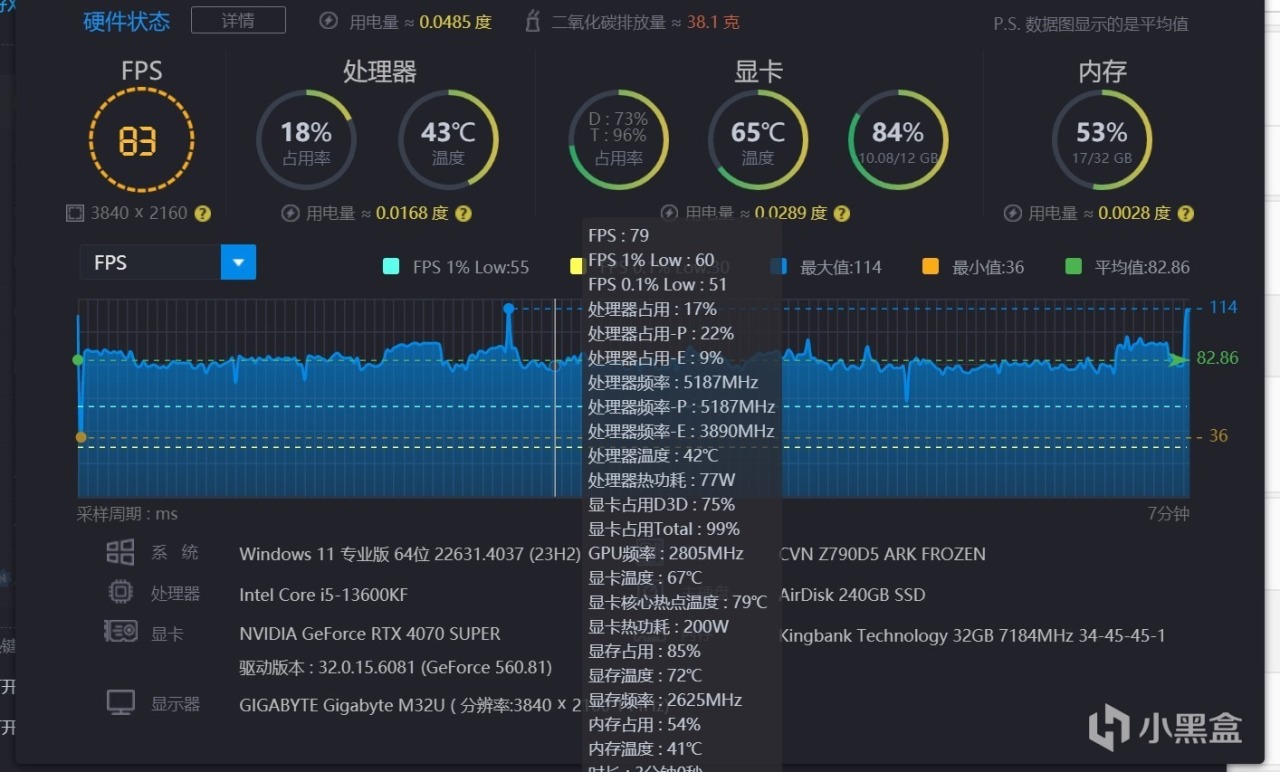Click the NVIDIA GeForce RTX 4070 SUPER text
The image size is (1280, 772).
(370, 634)
